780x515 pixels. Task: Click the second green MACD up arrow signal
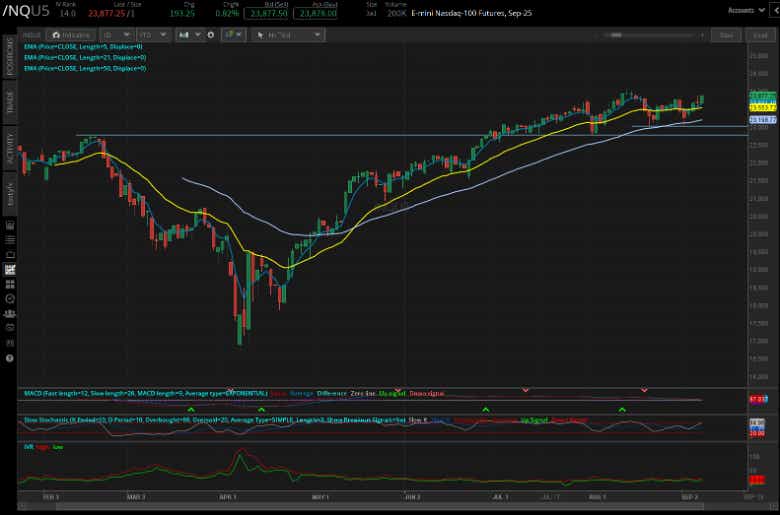click(x=261, y=410)
